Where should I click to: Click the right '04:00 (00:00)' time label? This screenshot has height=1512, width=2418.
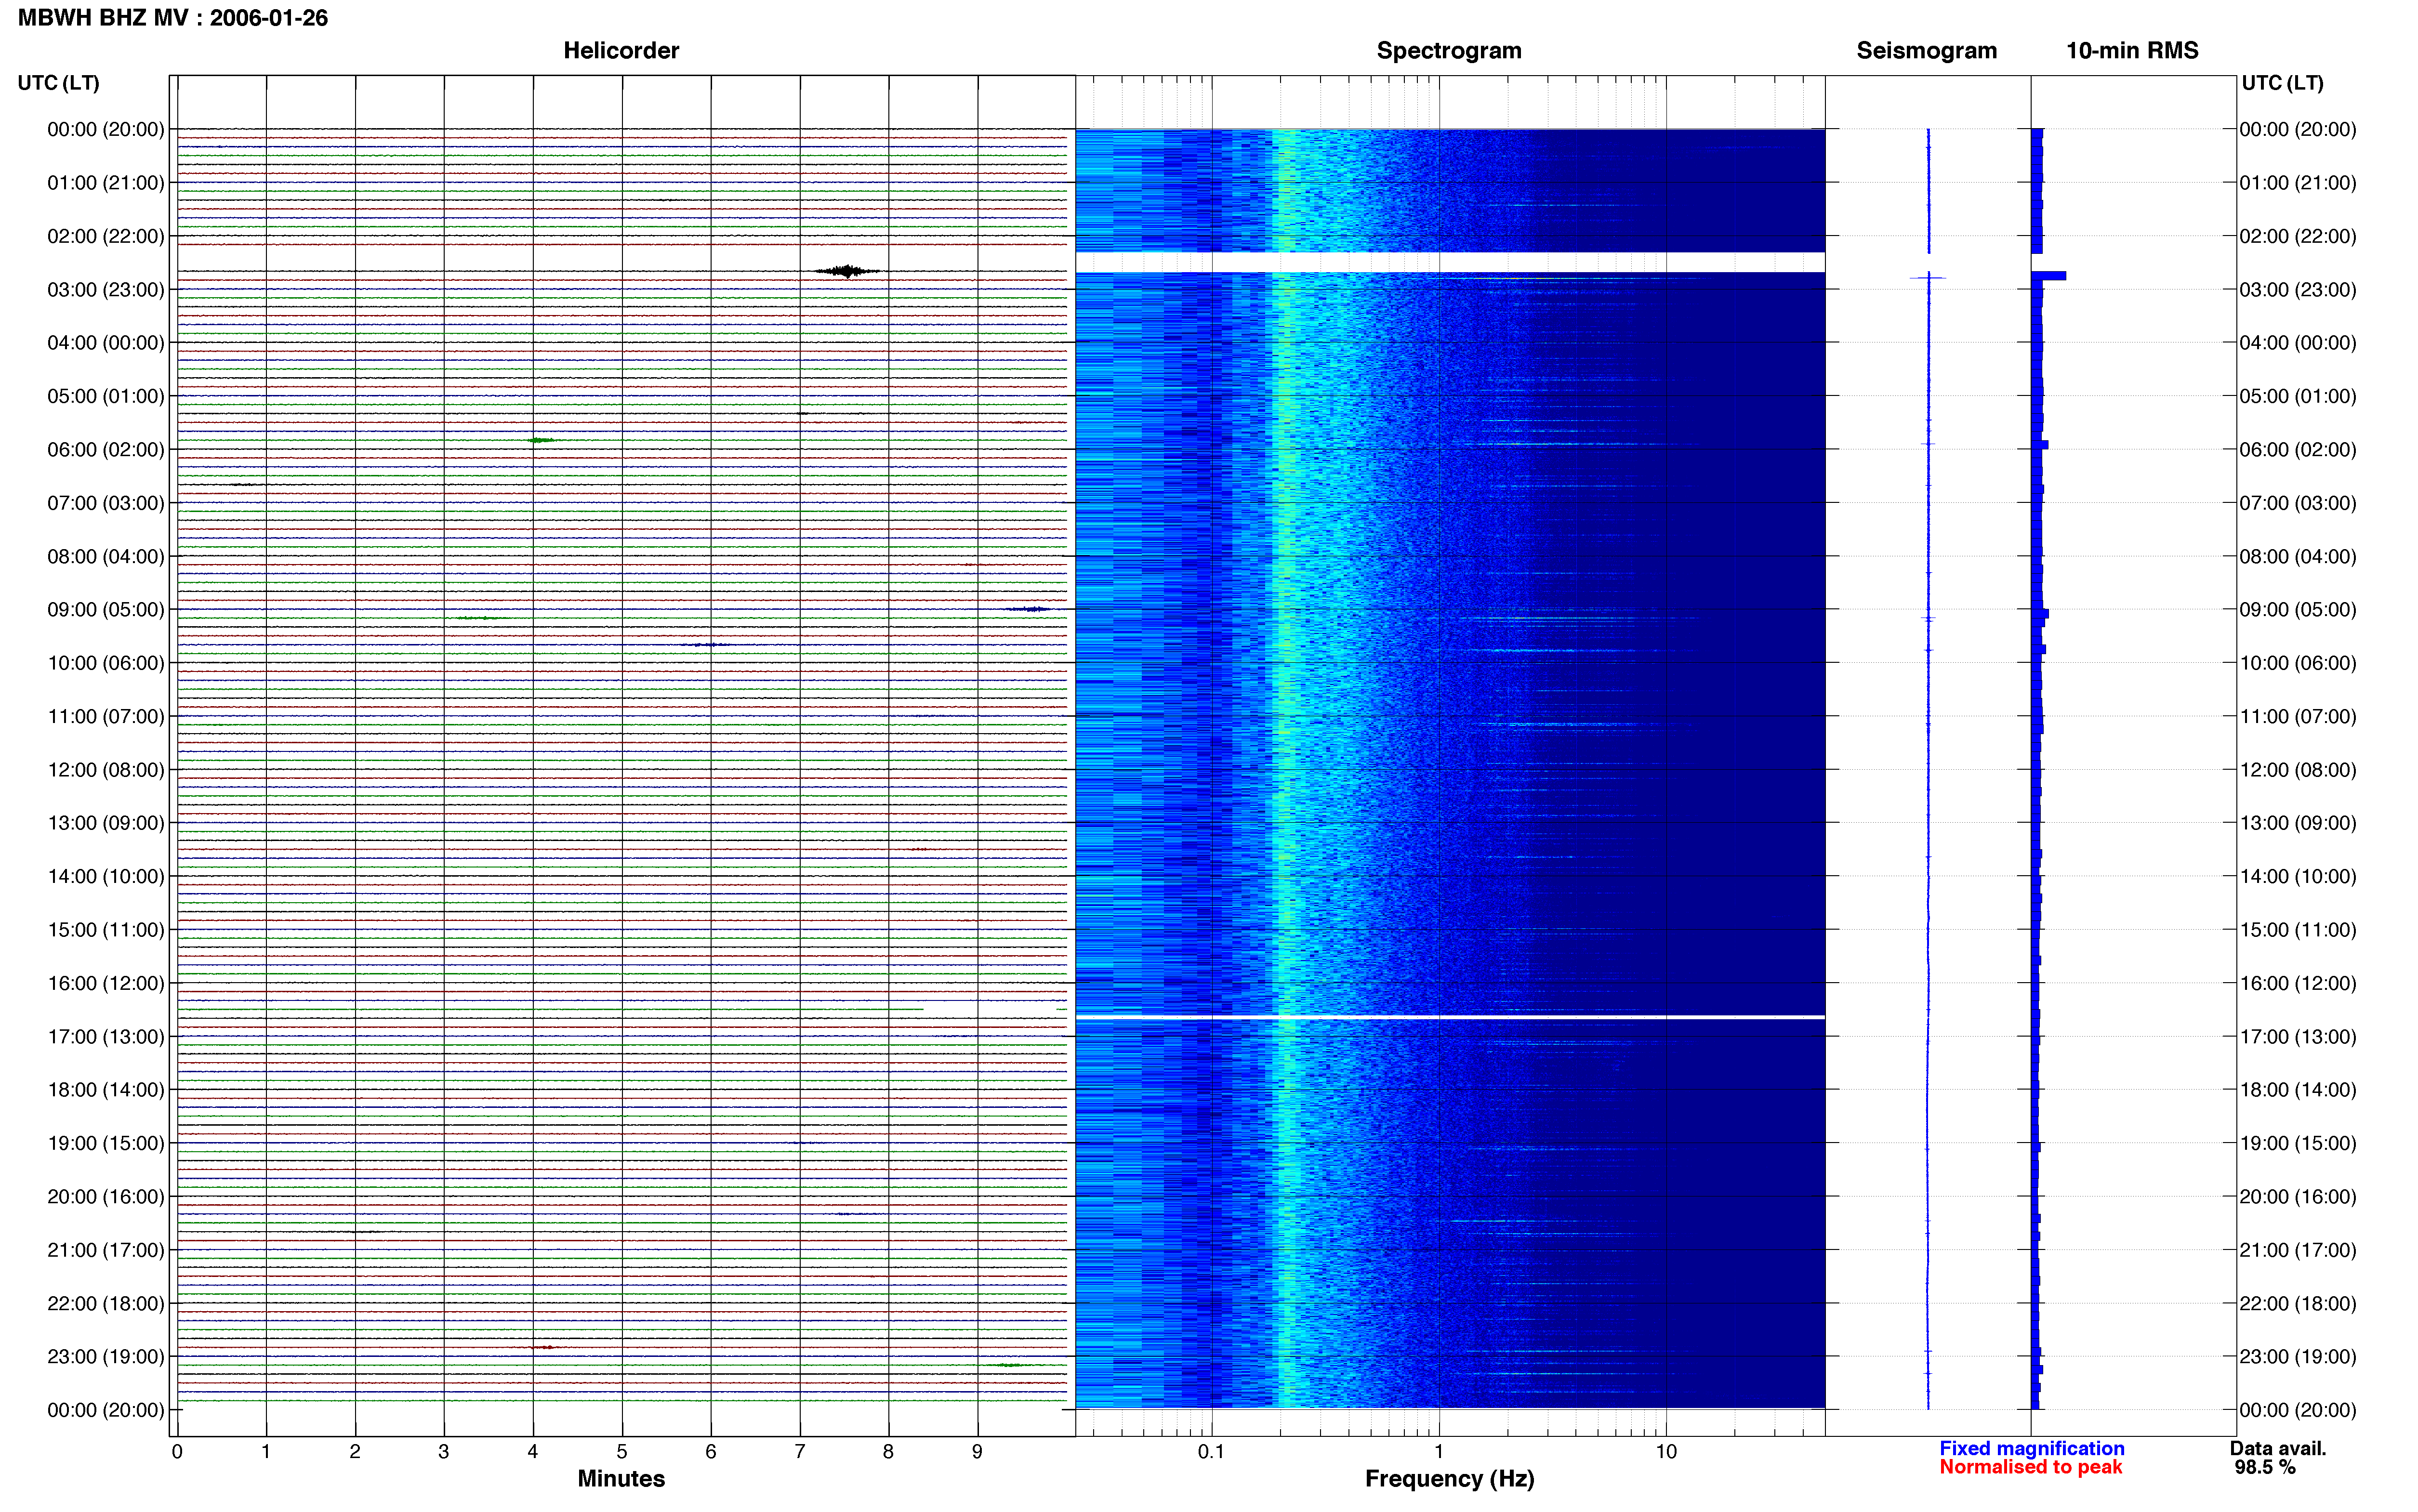2298,342
